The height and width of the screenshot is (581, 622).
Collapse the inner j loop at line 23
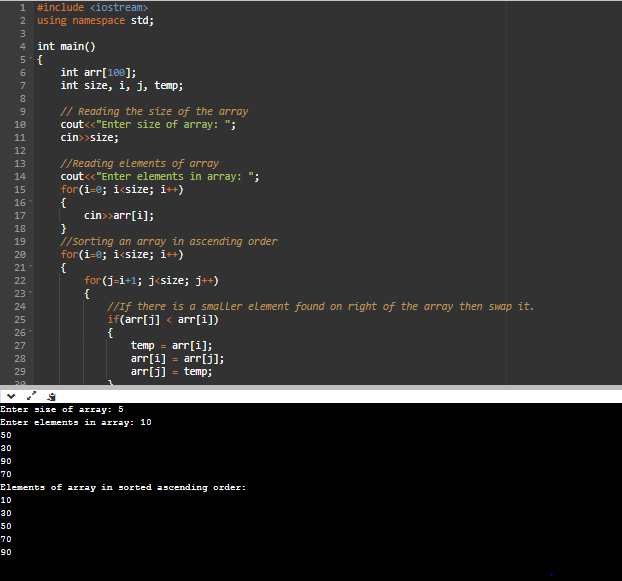tap(28, 294)
